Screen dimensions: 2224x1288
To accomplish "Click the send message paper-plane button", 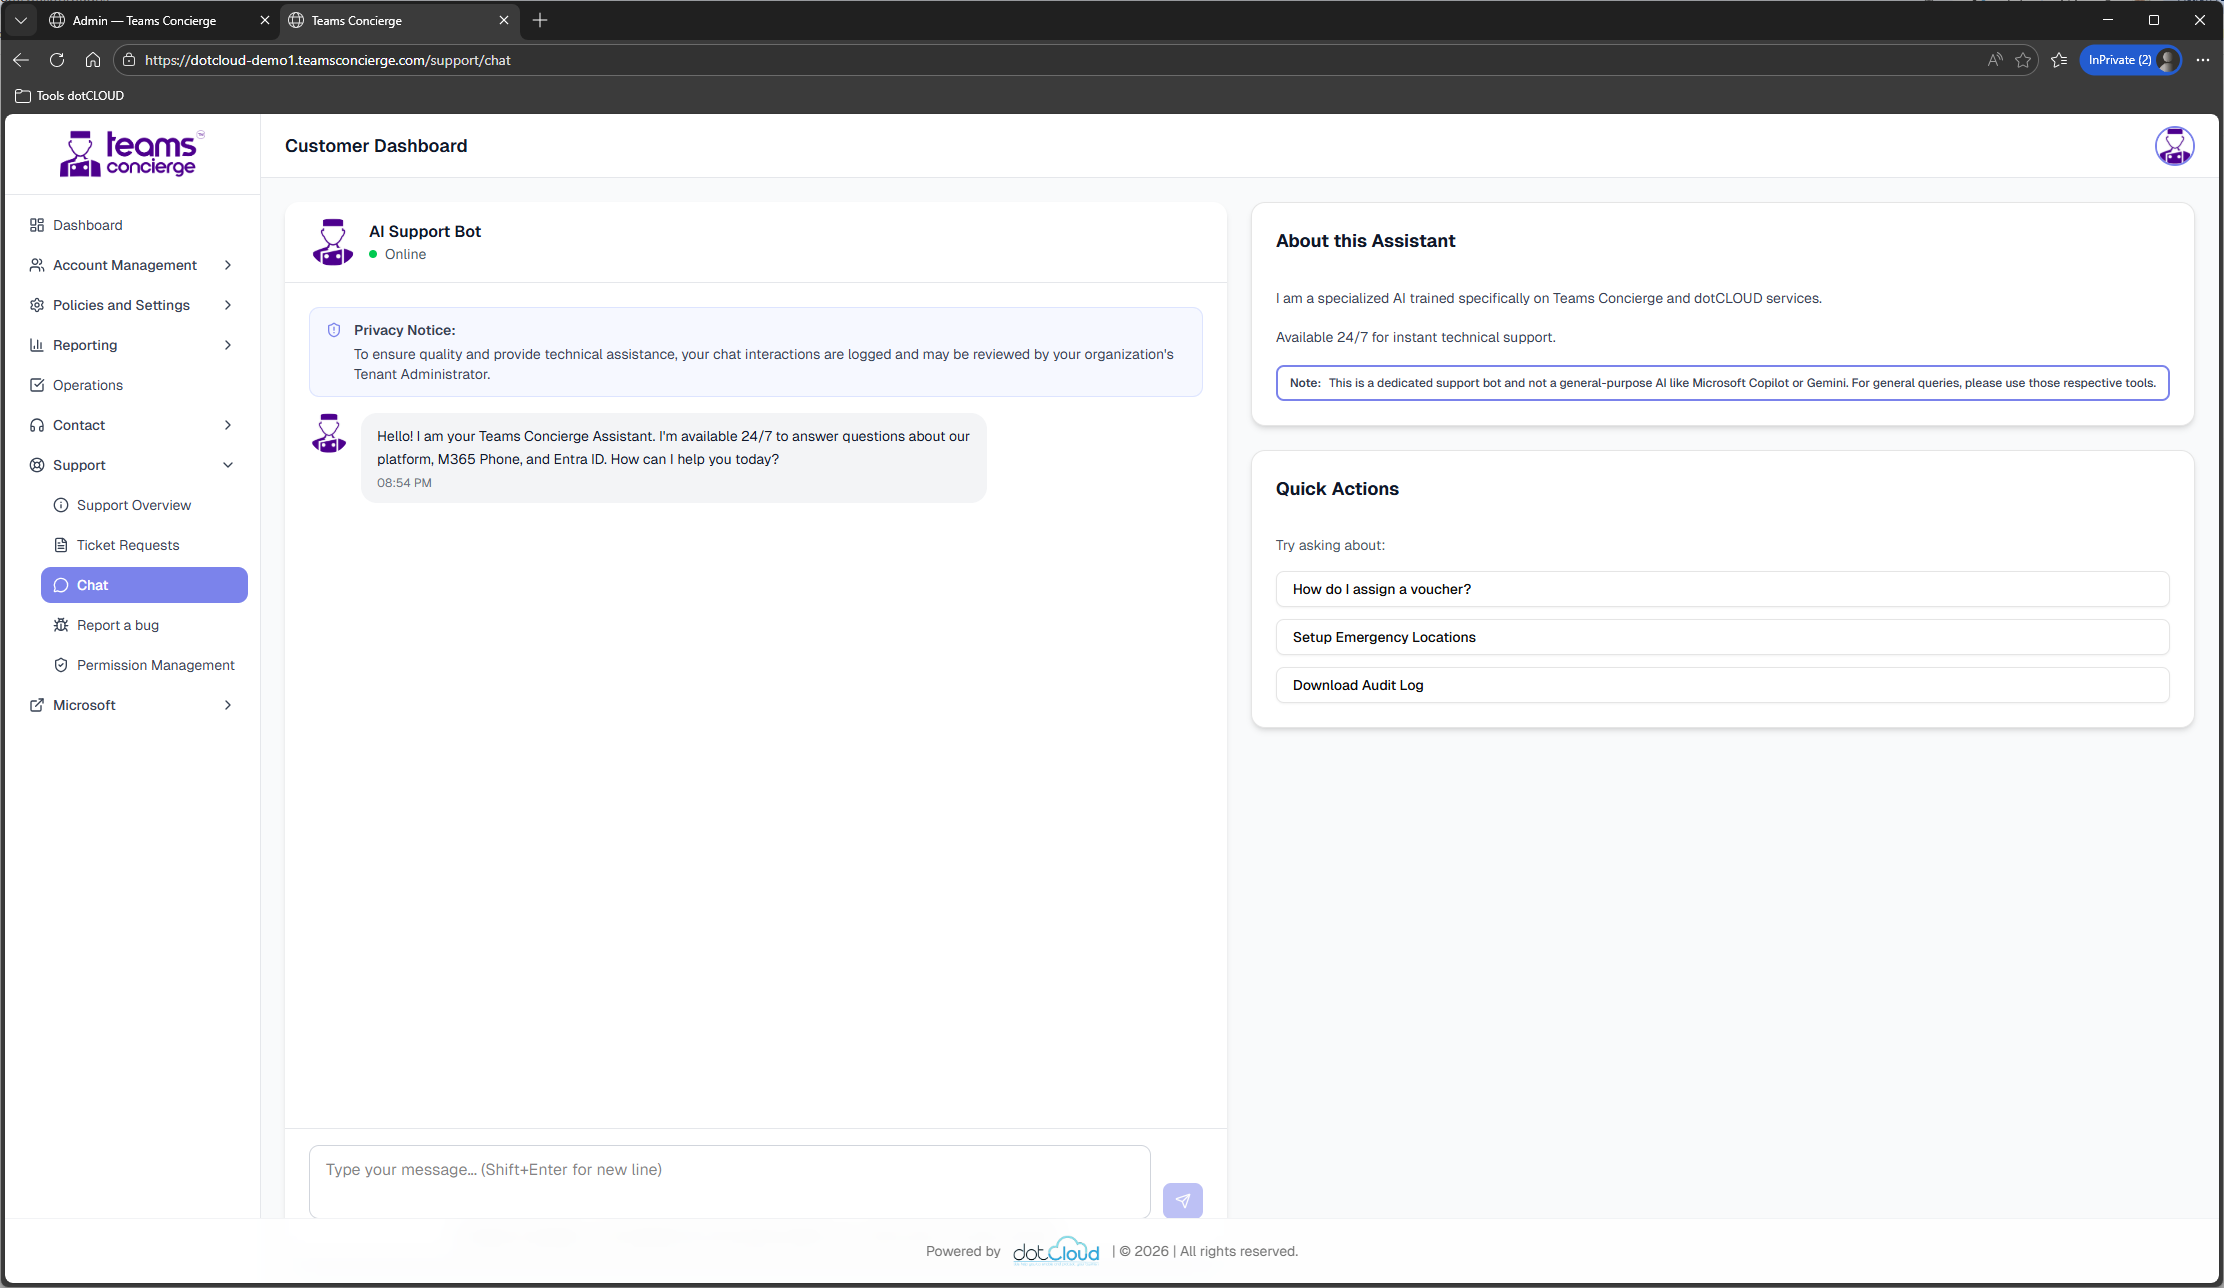I will pyautogui.click(x=1182, y=1200).
